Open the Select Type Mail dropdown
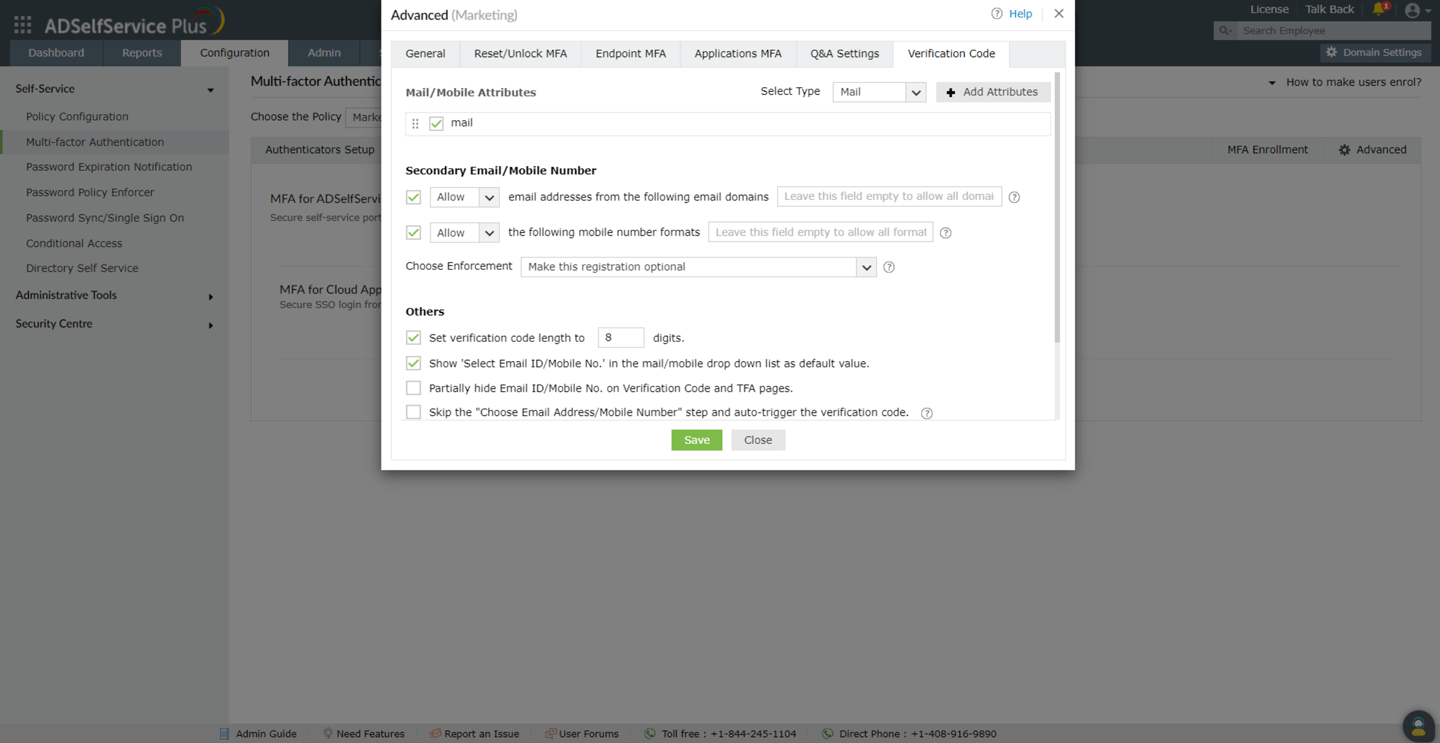 point(879,92)
